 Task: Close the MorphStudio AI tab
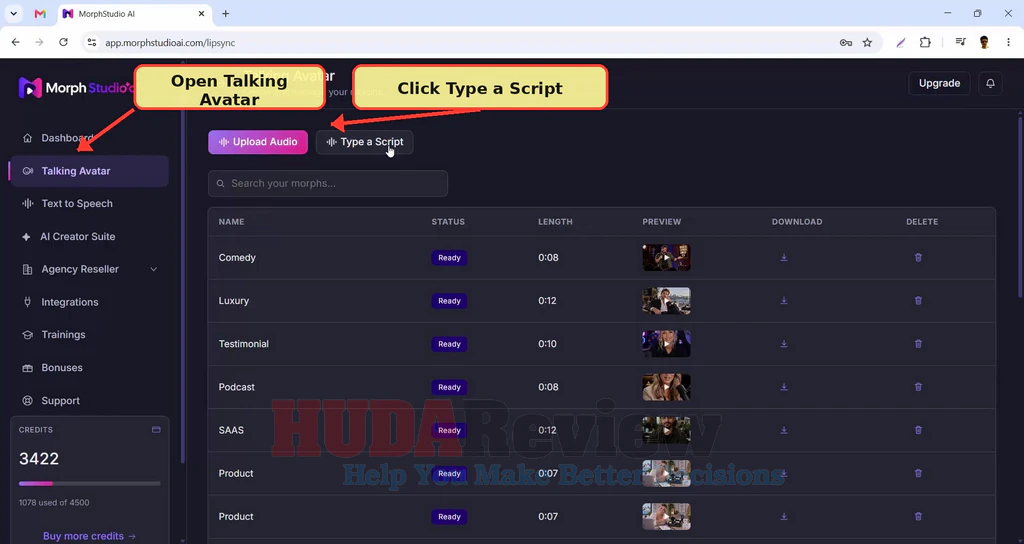click(201, 14)
